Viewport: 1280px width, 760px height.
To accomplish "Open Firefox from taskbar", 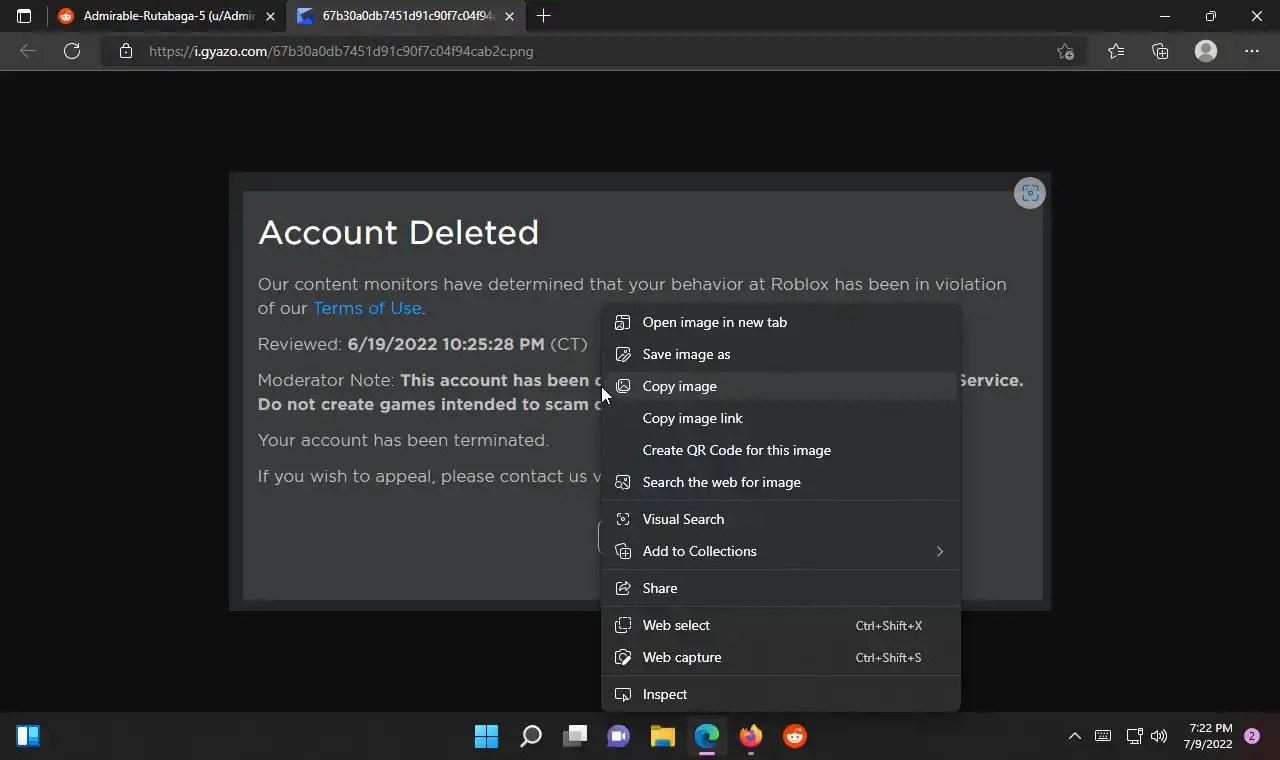I will 751,736.
